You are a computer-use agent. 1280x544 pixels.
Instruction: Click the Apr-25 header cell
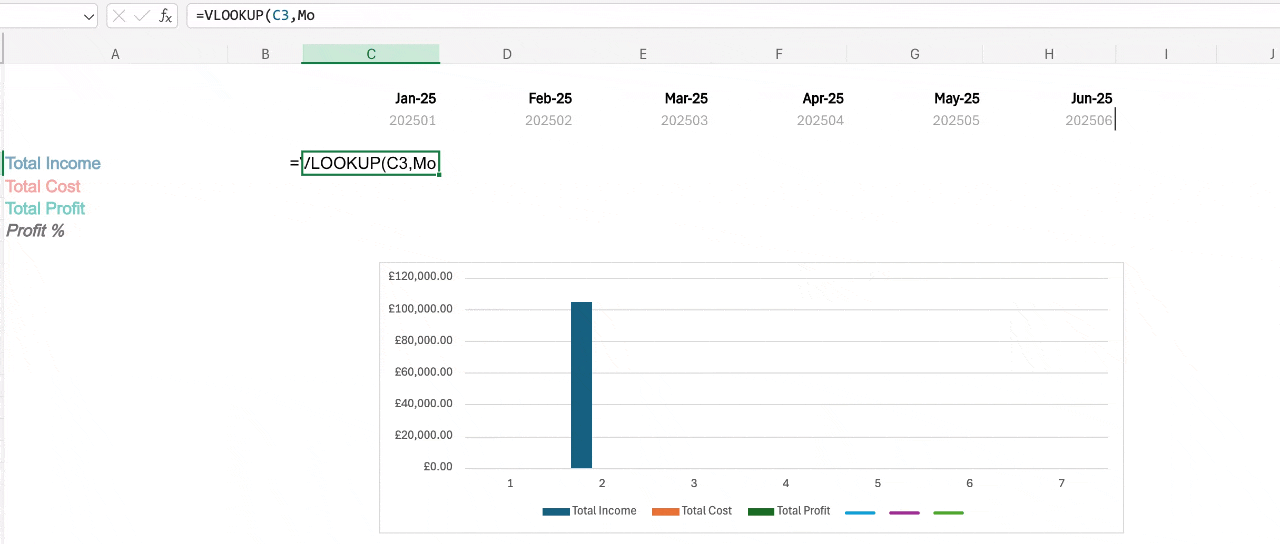point(823,98)
